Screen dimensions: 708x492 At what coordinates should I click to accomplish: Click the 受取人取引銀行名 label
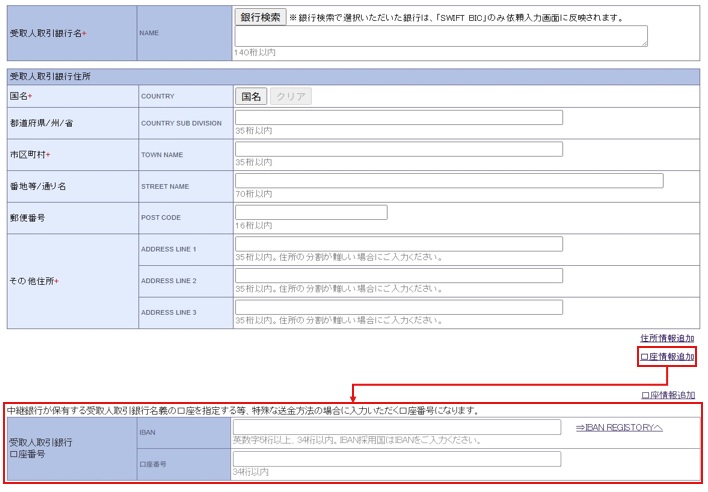[x=48, y=33]
